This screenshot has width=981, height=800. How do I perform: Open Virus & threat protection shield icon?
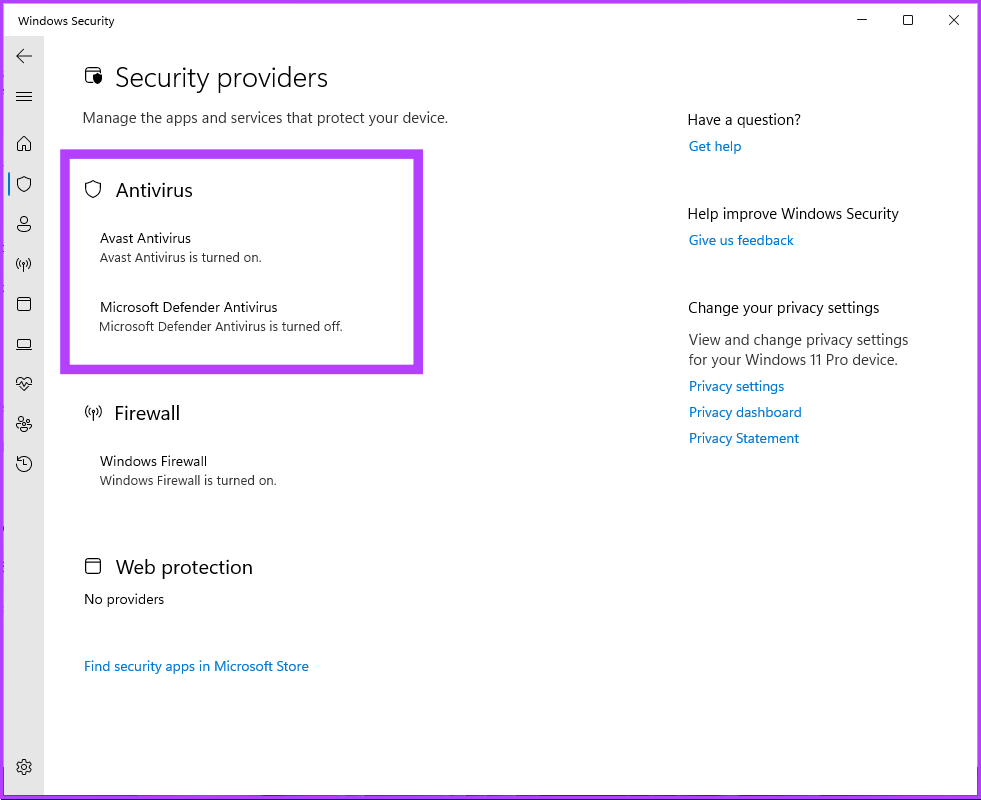click(24, 184)
